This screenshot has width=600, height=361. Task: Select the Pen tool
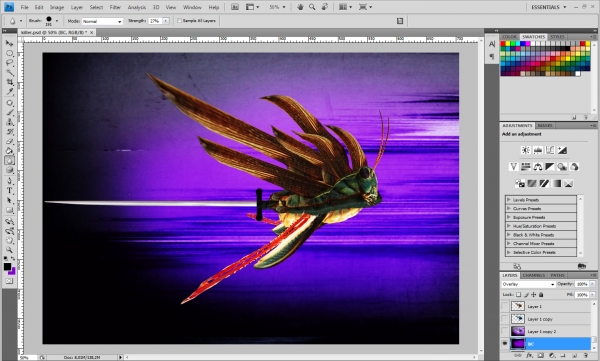pyautogui.click(x=9, y=181)
